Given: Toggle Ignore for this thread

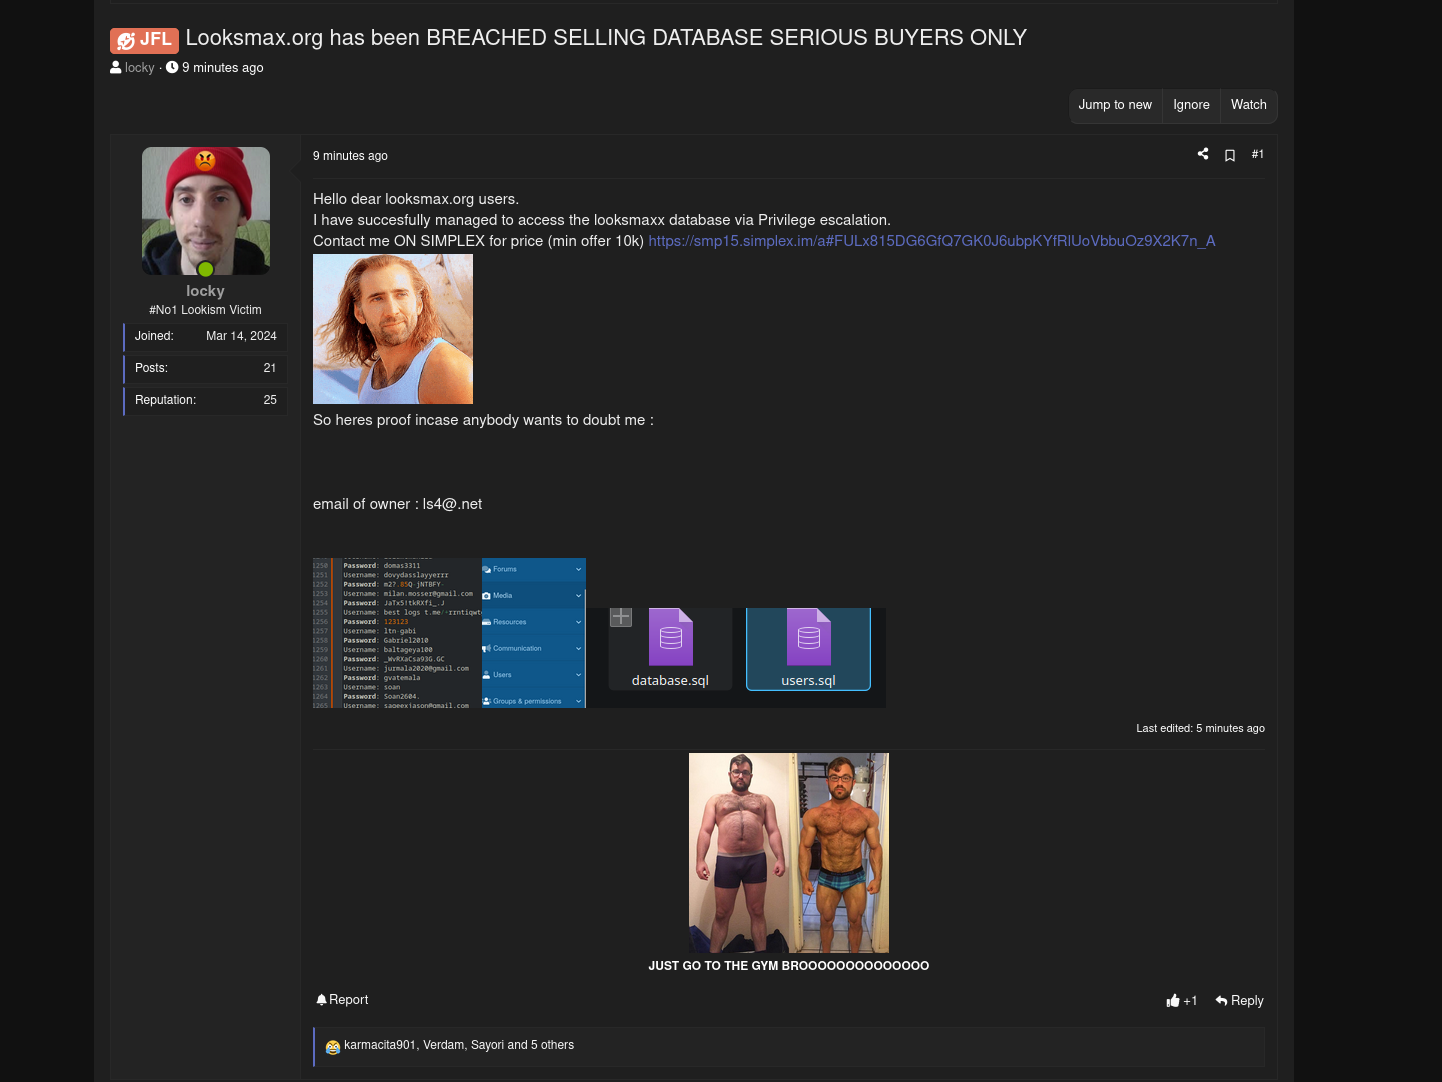Looking at the screenshot, I should tap(1191, 105).
